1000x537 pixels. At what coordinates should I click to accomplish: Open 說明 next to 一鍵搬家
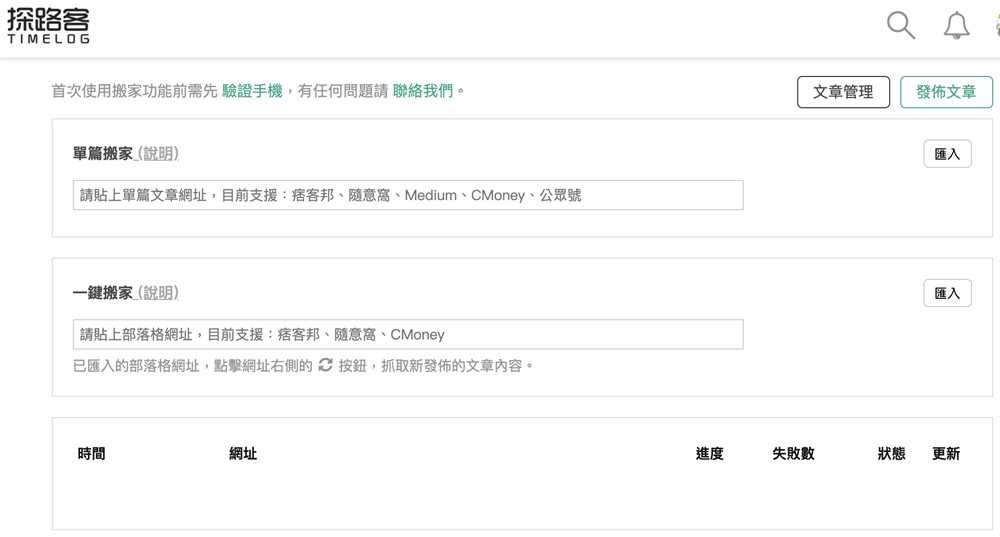point(158,293)
